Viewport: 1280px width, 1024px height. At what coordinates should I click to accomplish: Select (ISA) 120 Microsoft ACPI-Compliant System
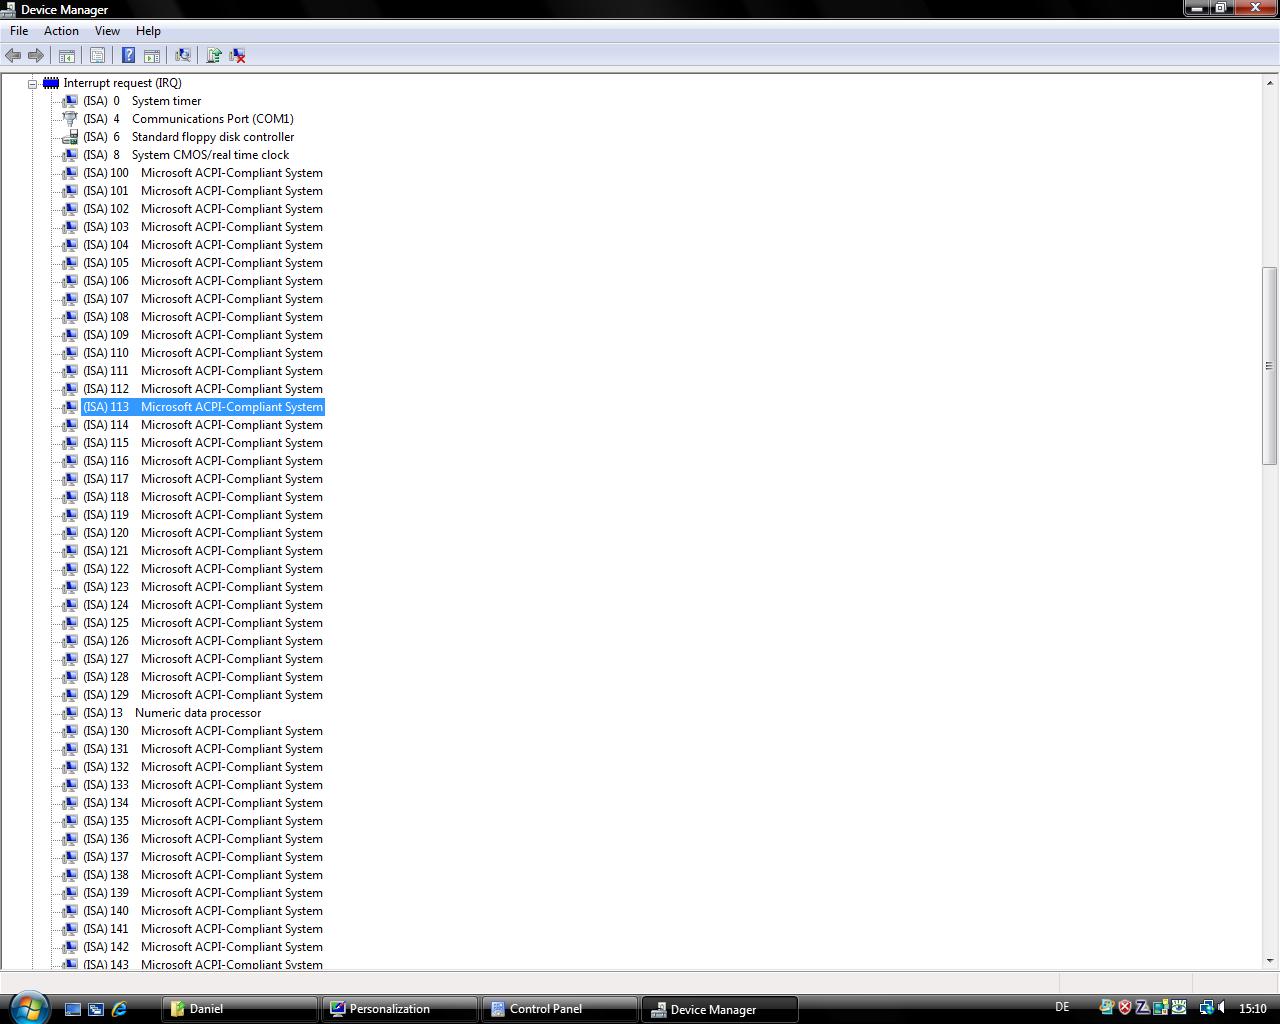(x=203, y=533)
